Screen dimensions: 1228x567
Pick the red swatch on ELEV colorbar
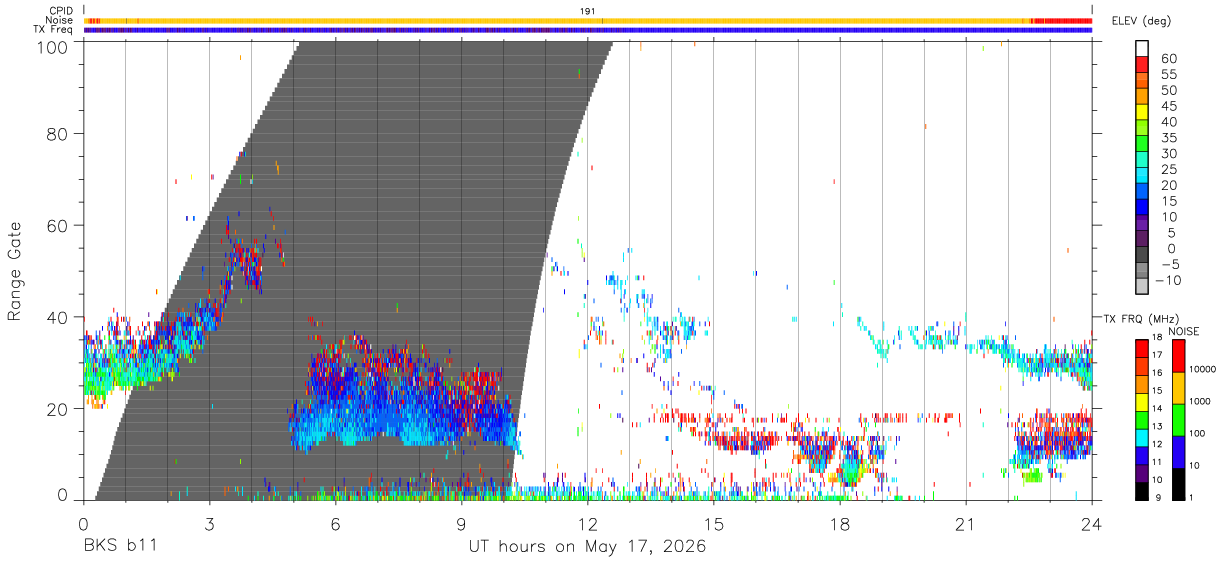tap(1142, 64)
